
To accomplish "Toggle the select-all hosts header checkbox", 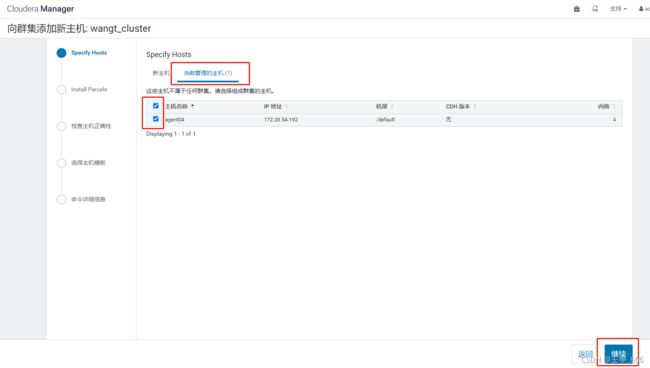I will [x=155, y=106].
